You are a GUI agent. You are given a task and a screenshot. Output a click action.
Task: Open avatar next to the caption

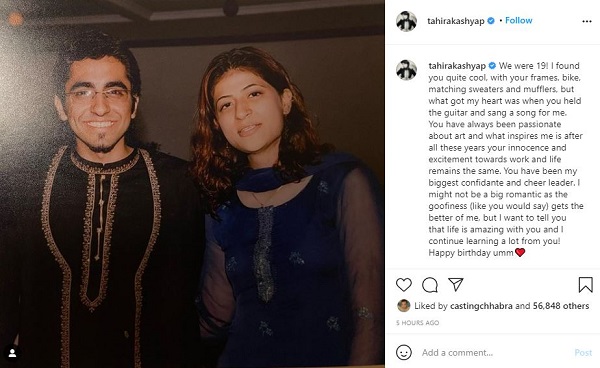coord(406,70)
